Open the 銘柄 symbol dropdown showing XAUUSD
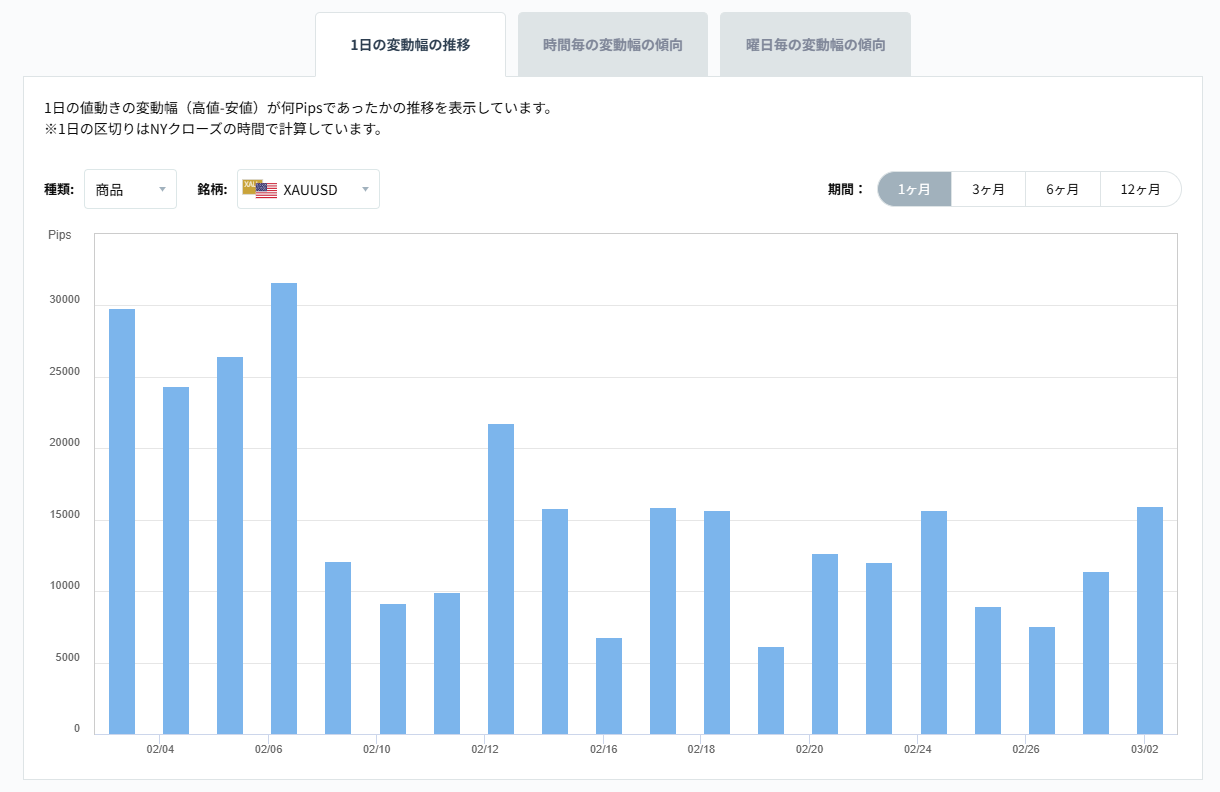This screenshot has width=1220, height=792. pyautogui.click(x=308, y=189)
